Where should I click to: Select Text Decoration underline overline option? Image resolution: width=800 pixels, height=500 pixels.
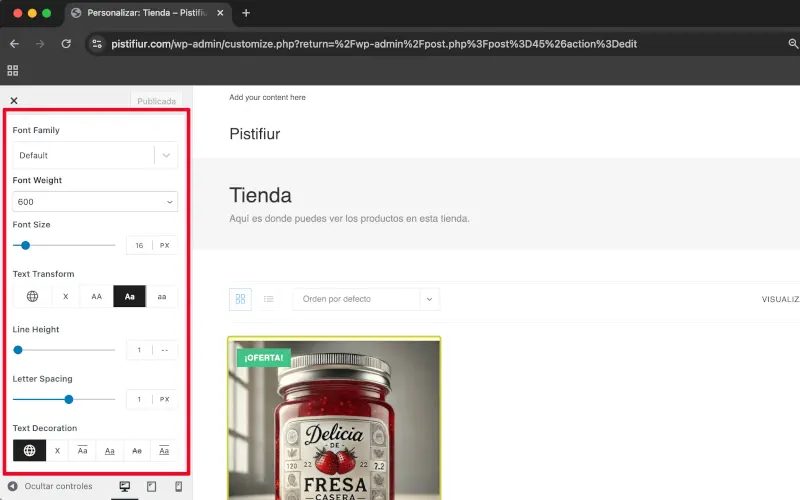point(164,451)
